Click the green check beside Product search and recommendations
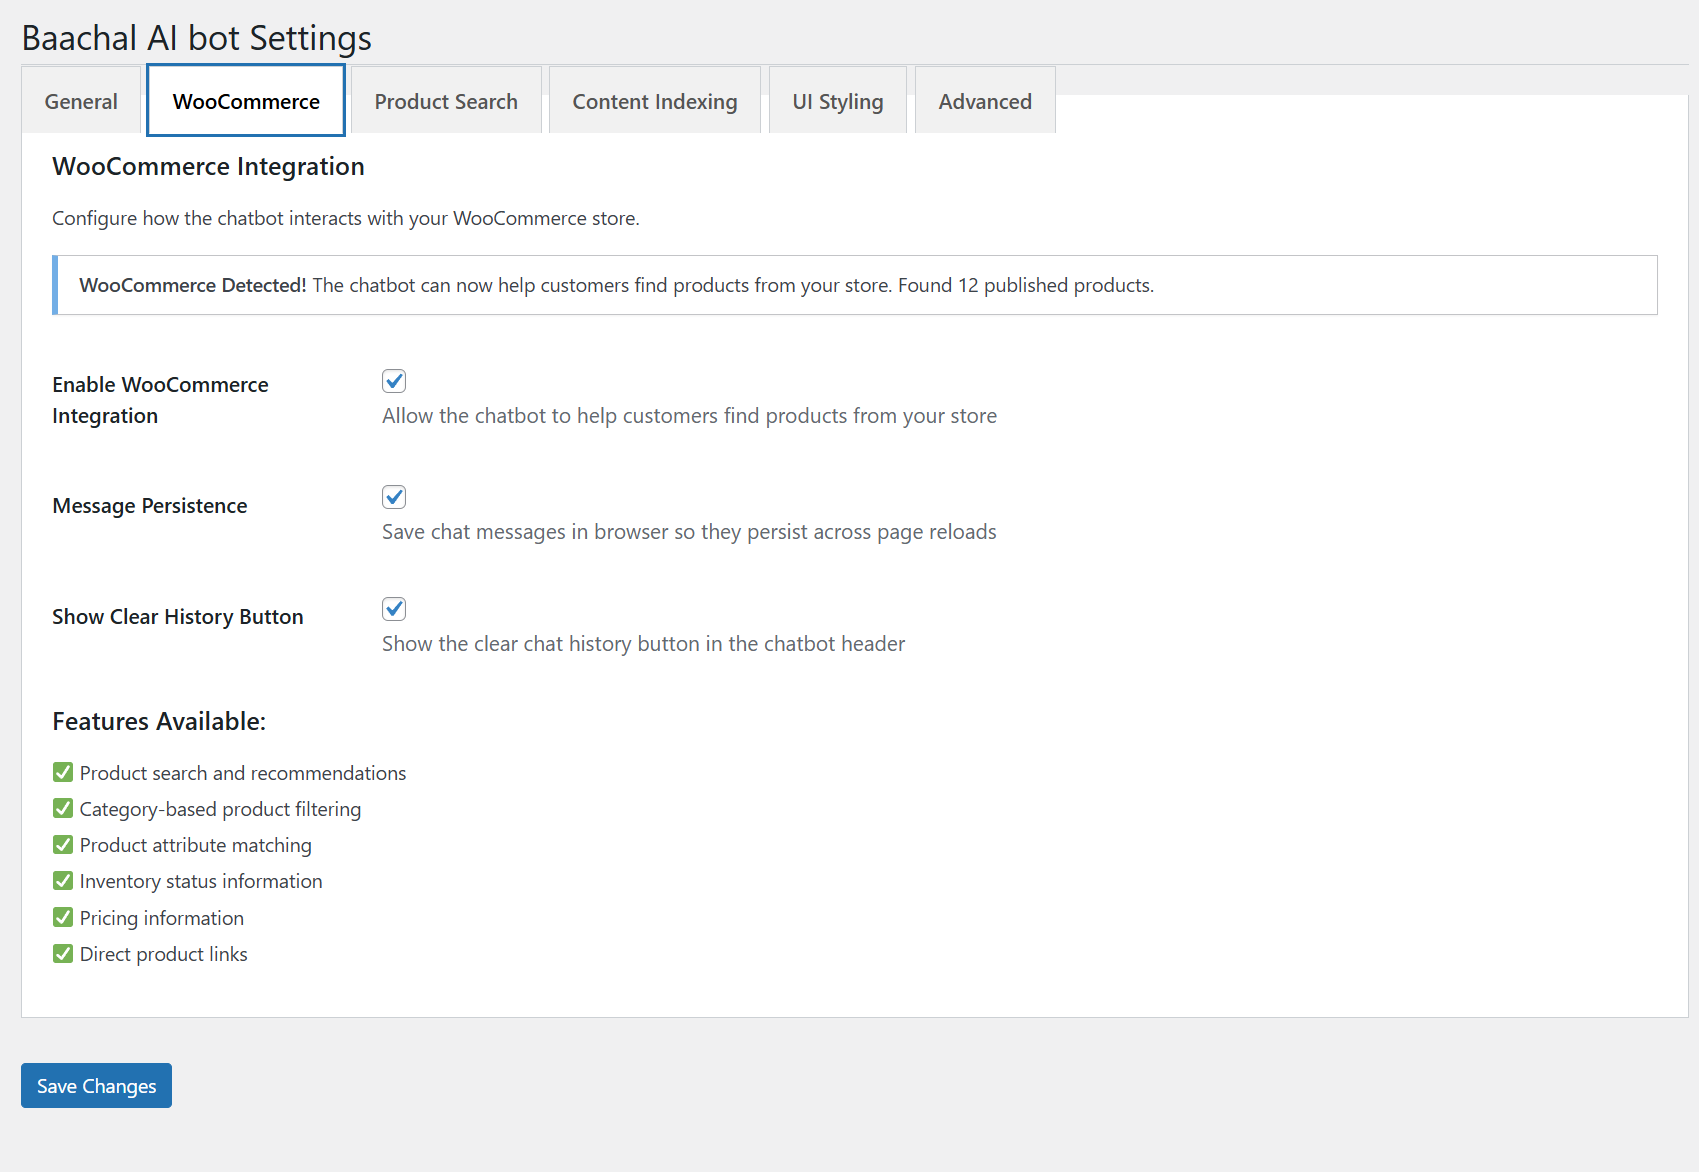Screen dimensions: 1699x1172 tap(63, 772)
